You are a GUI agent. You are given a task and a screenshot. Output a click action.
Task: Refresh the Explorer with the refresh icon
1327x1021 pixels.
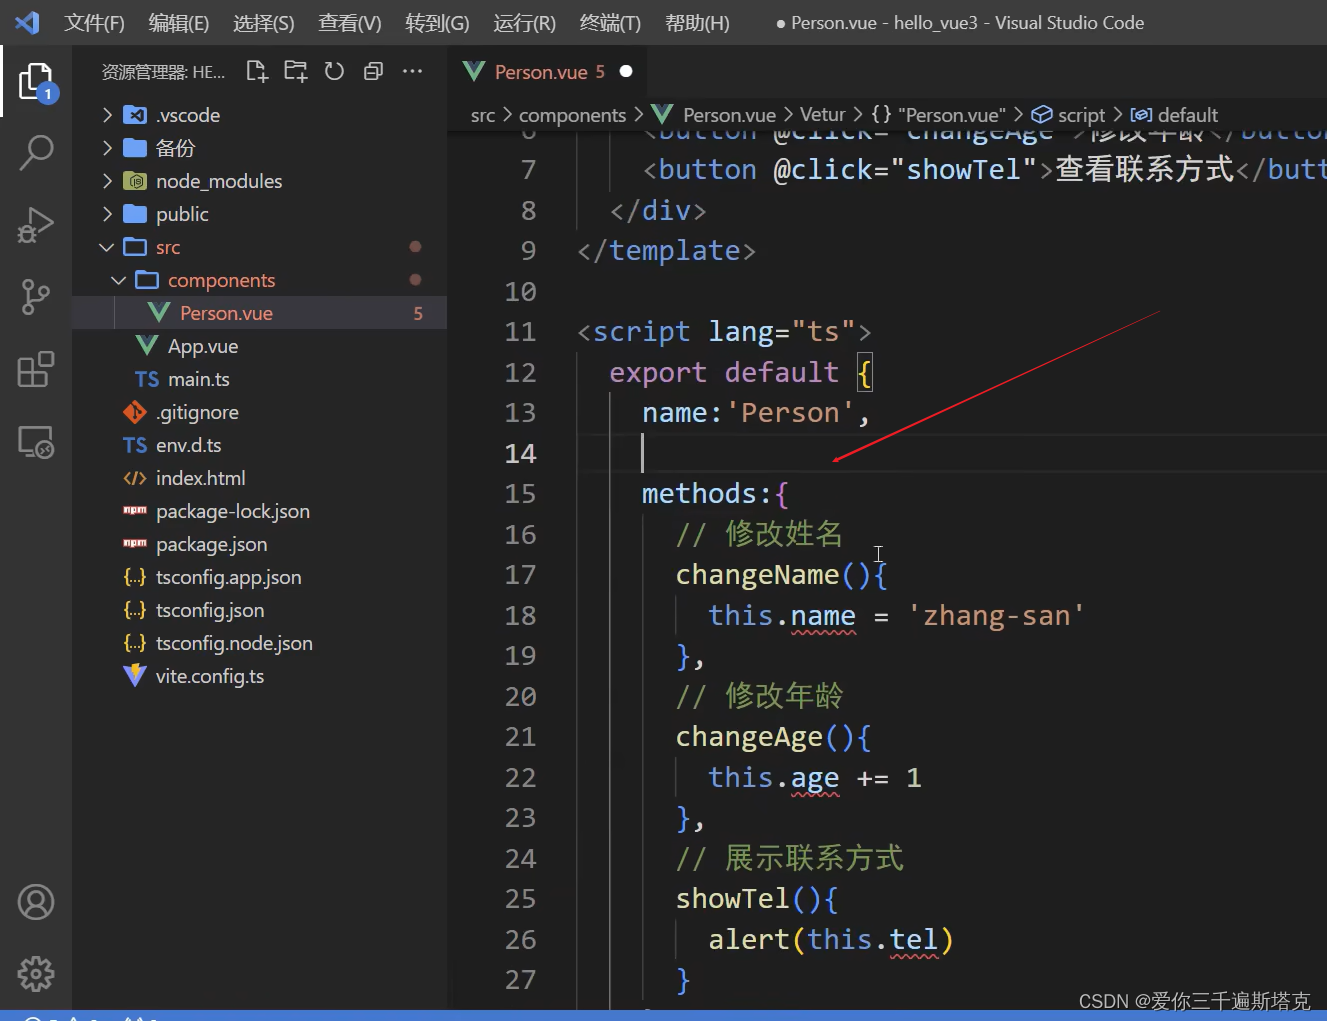(334, 71)
